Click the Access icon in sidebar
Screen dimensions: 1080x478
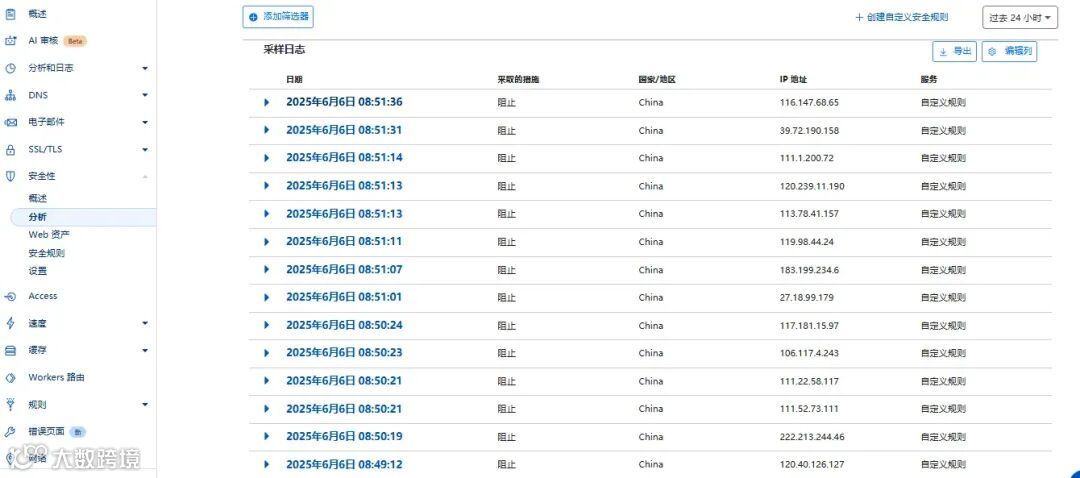pyautogui.click(x=10, y=296)
